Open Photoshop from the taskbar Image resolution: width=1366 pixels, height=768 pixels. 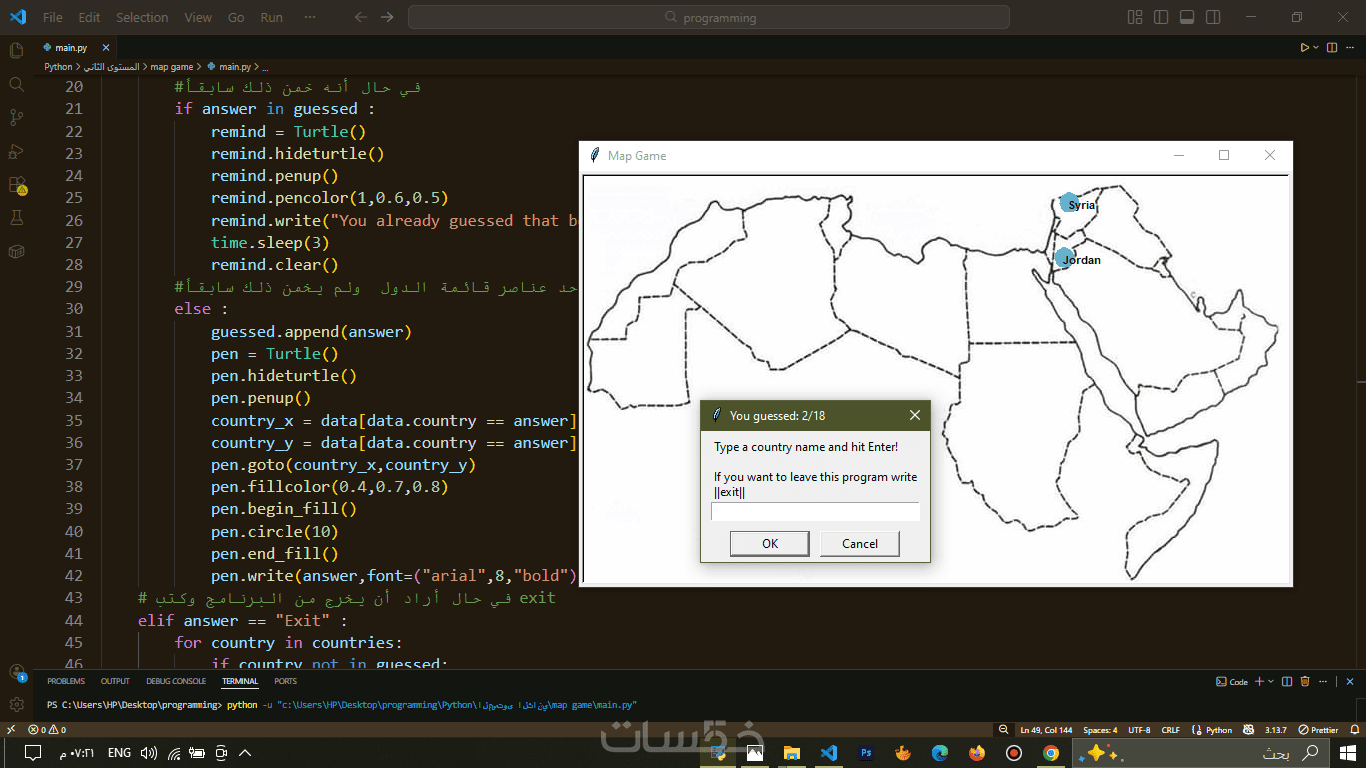pyautogui.click(x=867, y=753)
